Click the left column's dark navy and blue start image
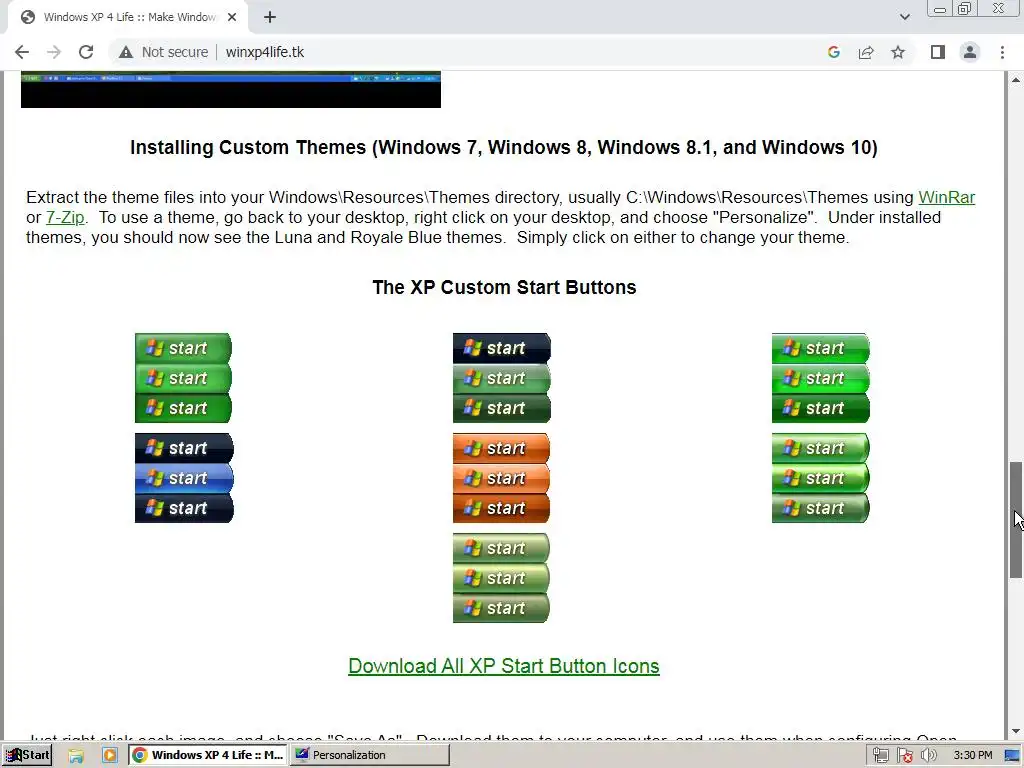This screenshot has height=768, width=1024. [x=184, y=478]
